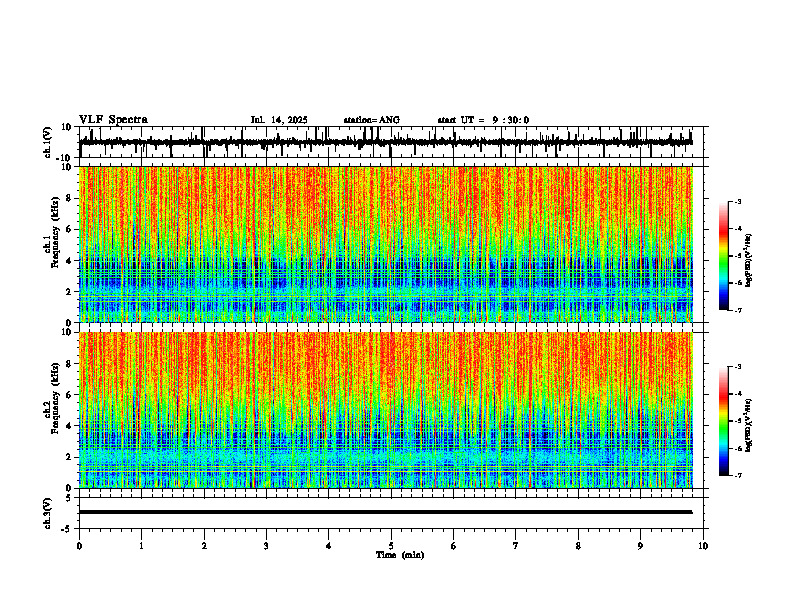The height and width of the screenshot is (612, 792).
Task: Click the time axis tick label "5"
Action: pyautogui.click(x=391, y=546)
